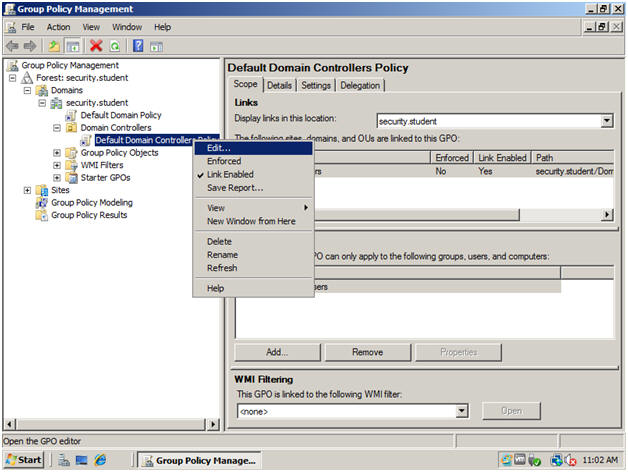Screen dimensions: 628x472
Task: Click the Starter GPOs folder icon
Action: (x=71, y=178)
